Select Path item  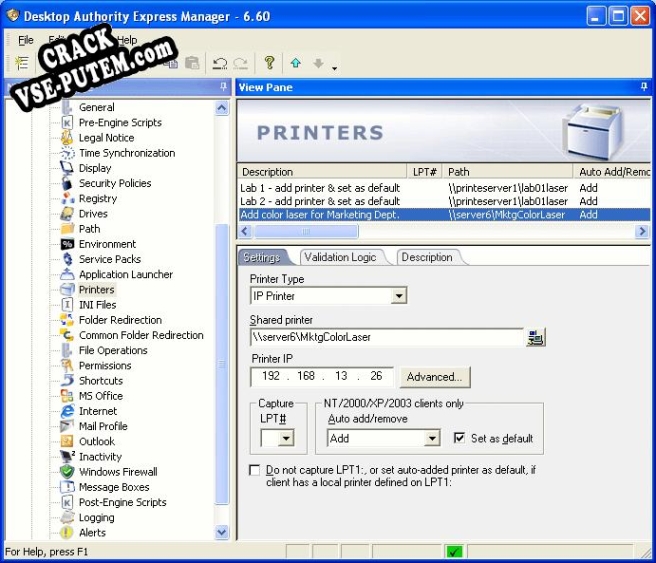[x=90, y=229]
